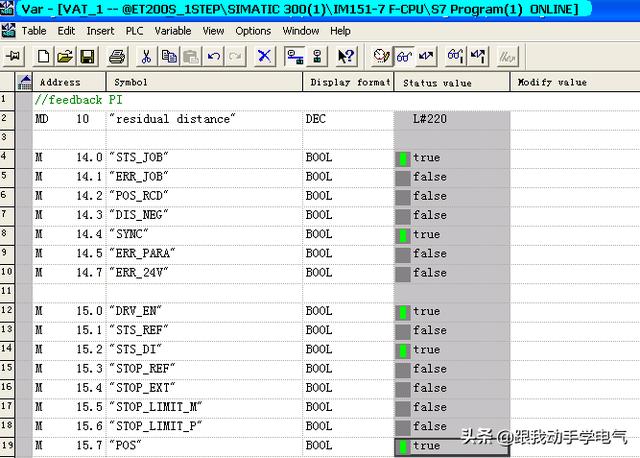Image resolution: width=640 pixels, height=458 pixels.
Task: Open the Table menu
Action: tap(34, 31)
